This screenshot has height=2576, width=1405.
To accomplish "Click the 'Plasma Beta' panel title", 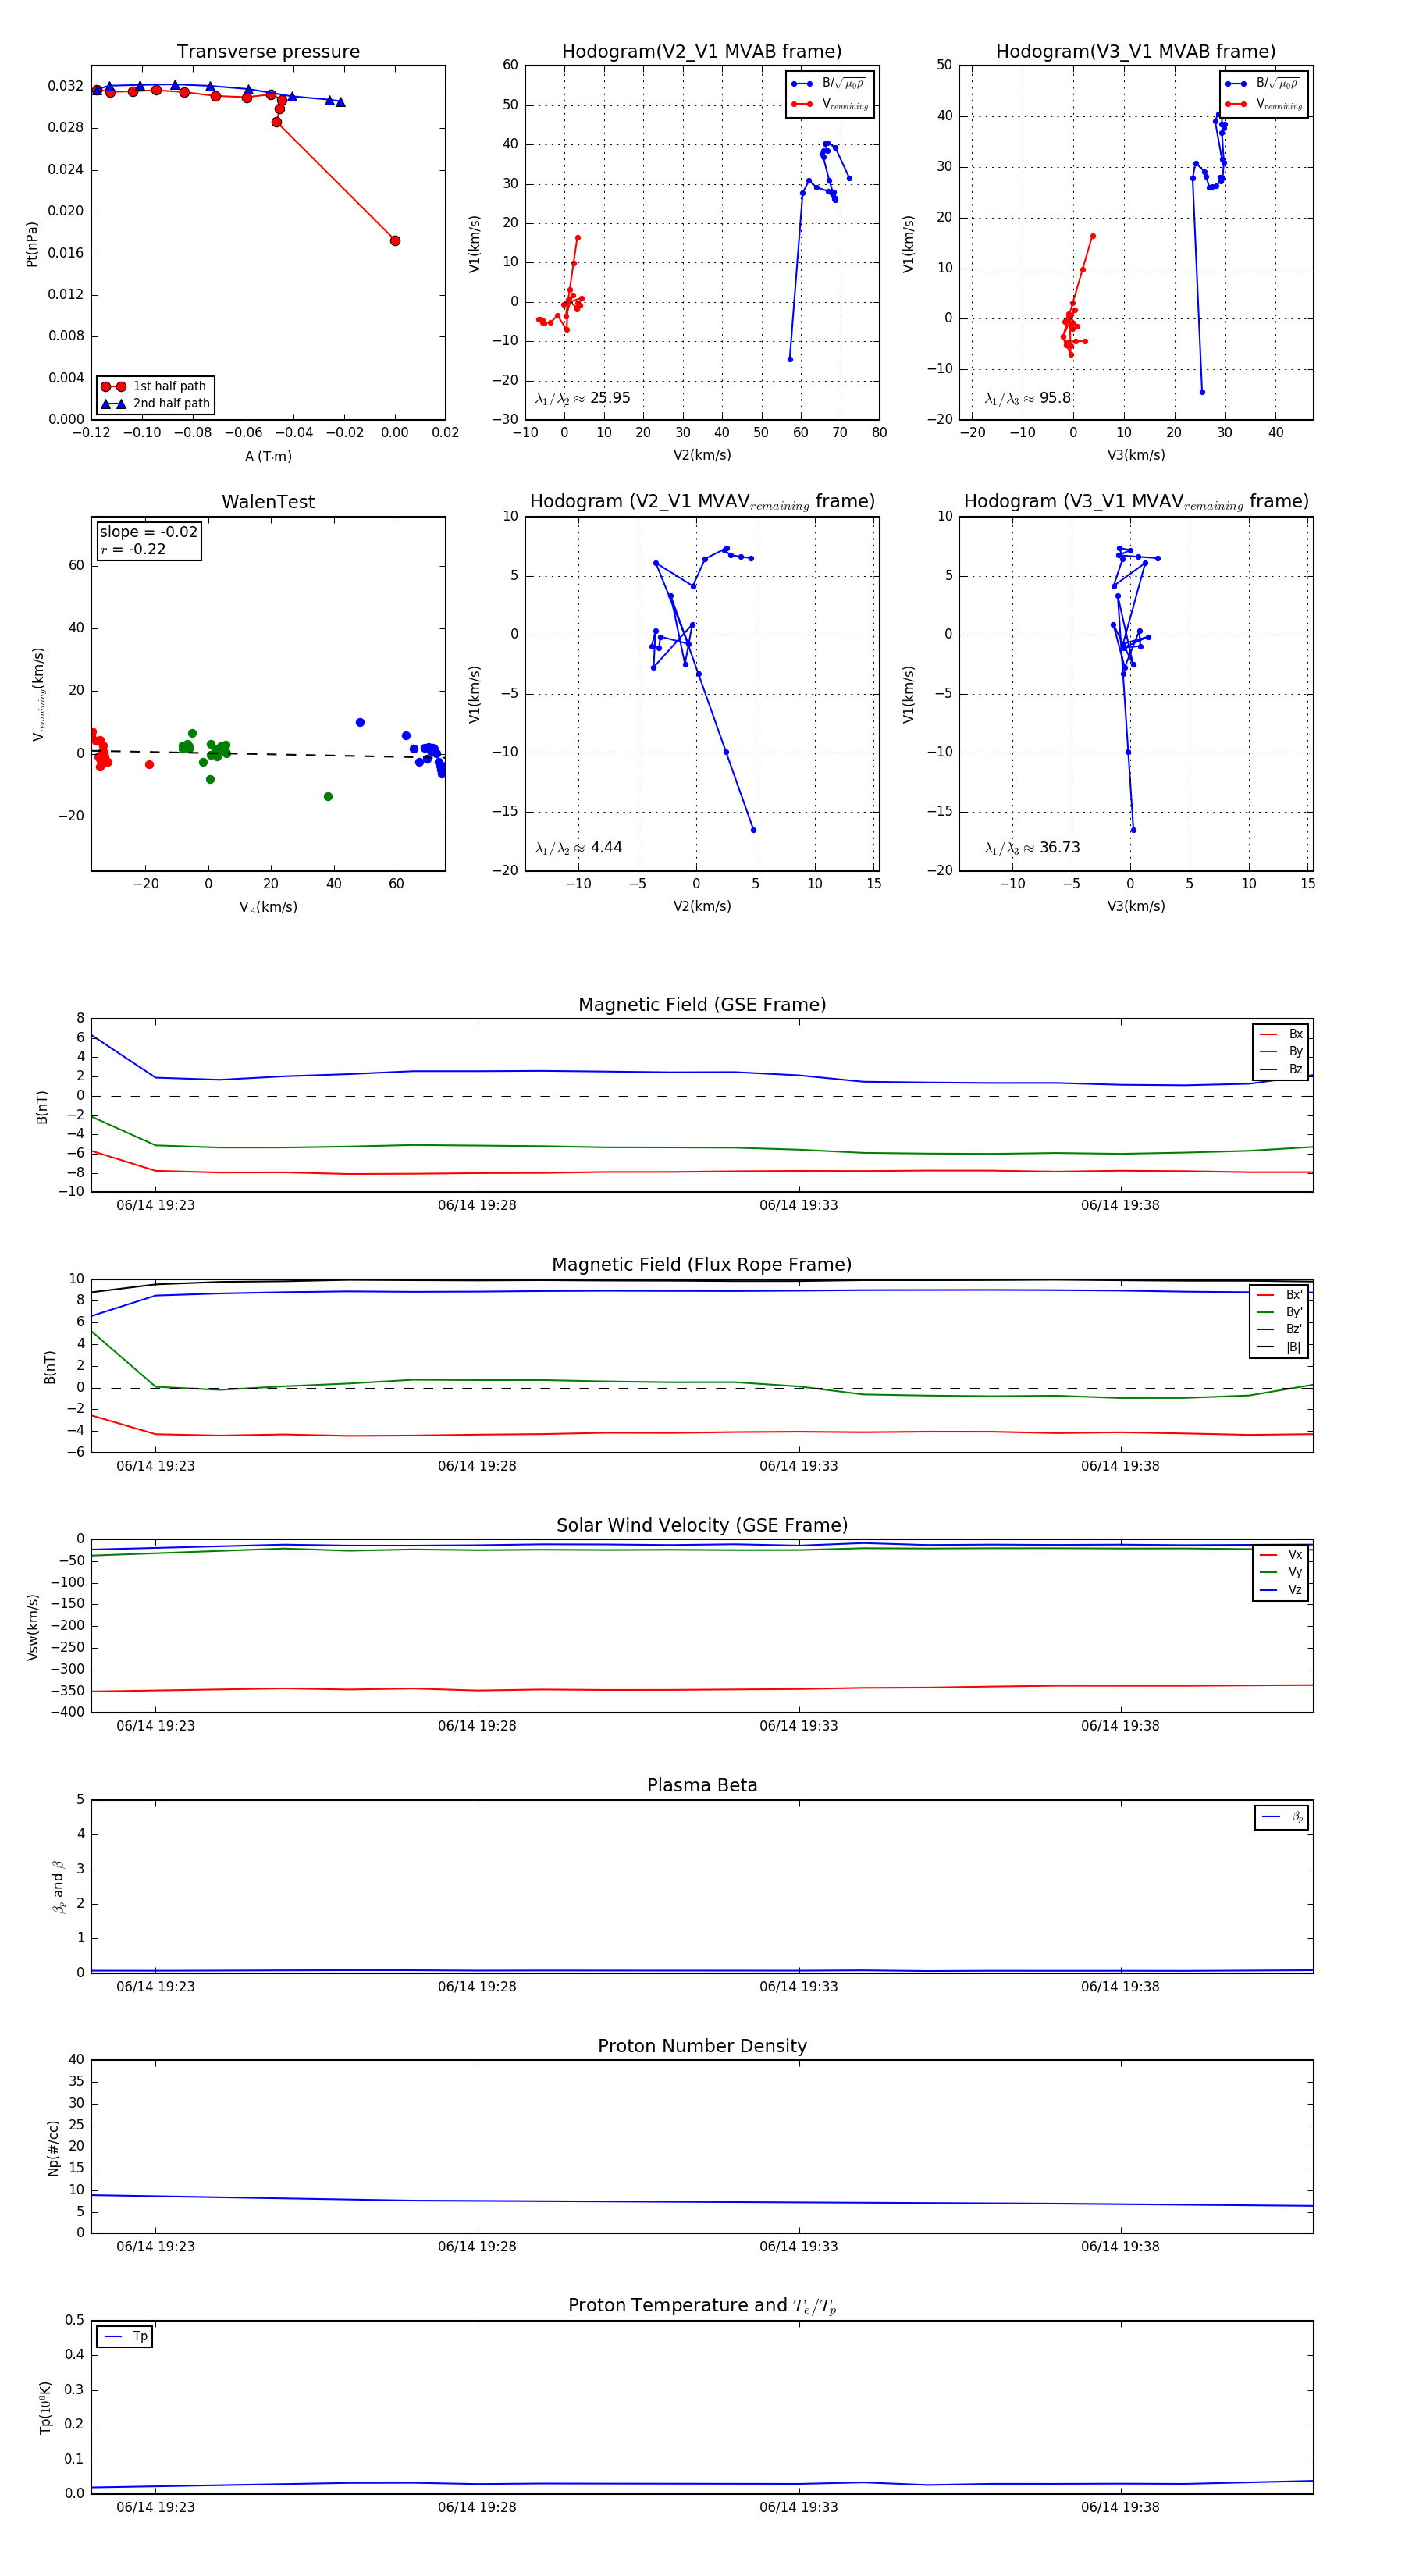I will [702, 1785].
